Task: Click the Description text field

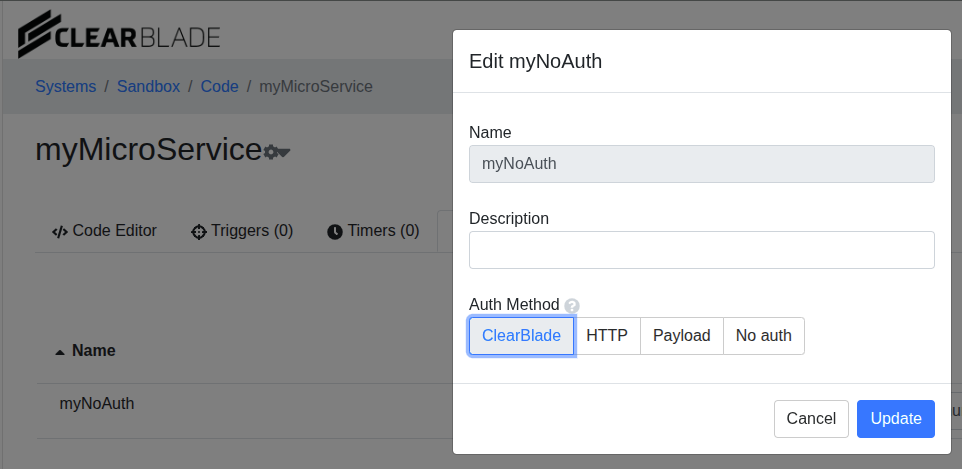Action: (x=701, y=250)
